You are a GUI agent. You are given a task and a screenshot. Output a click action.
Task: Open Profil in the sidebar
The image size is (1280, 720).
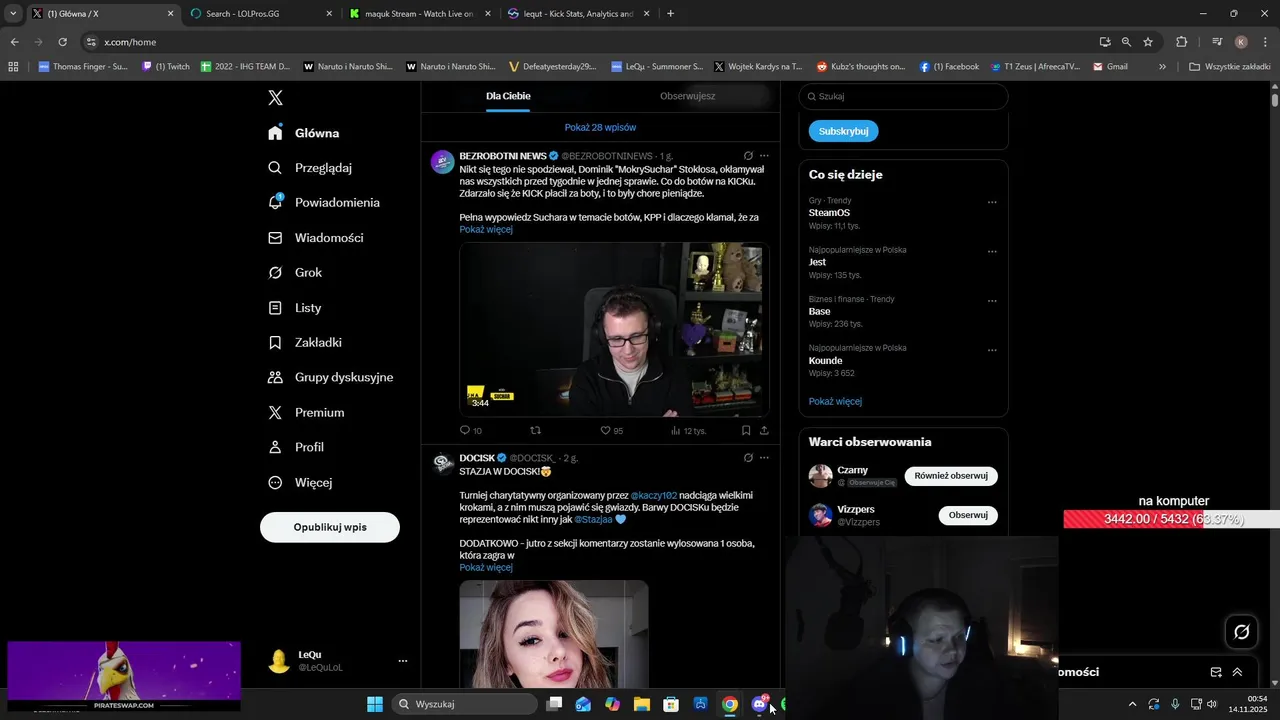[x=296, y=448]
